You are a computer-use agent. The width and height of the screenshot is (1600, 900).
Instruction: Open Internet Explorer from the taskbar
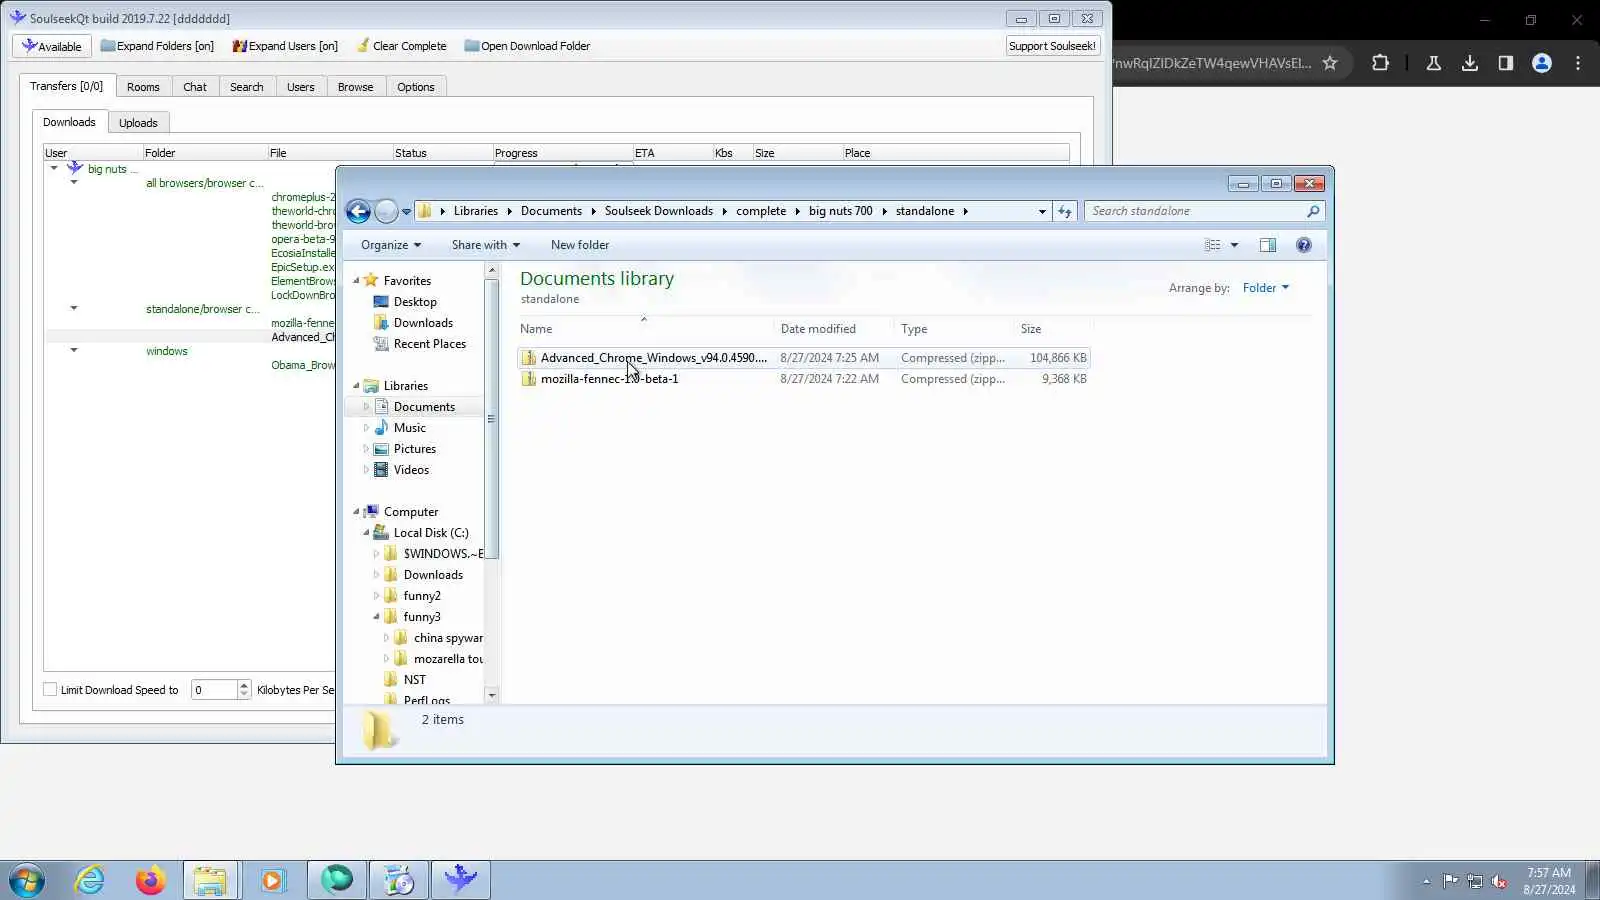pos(90,880)
